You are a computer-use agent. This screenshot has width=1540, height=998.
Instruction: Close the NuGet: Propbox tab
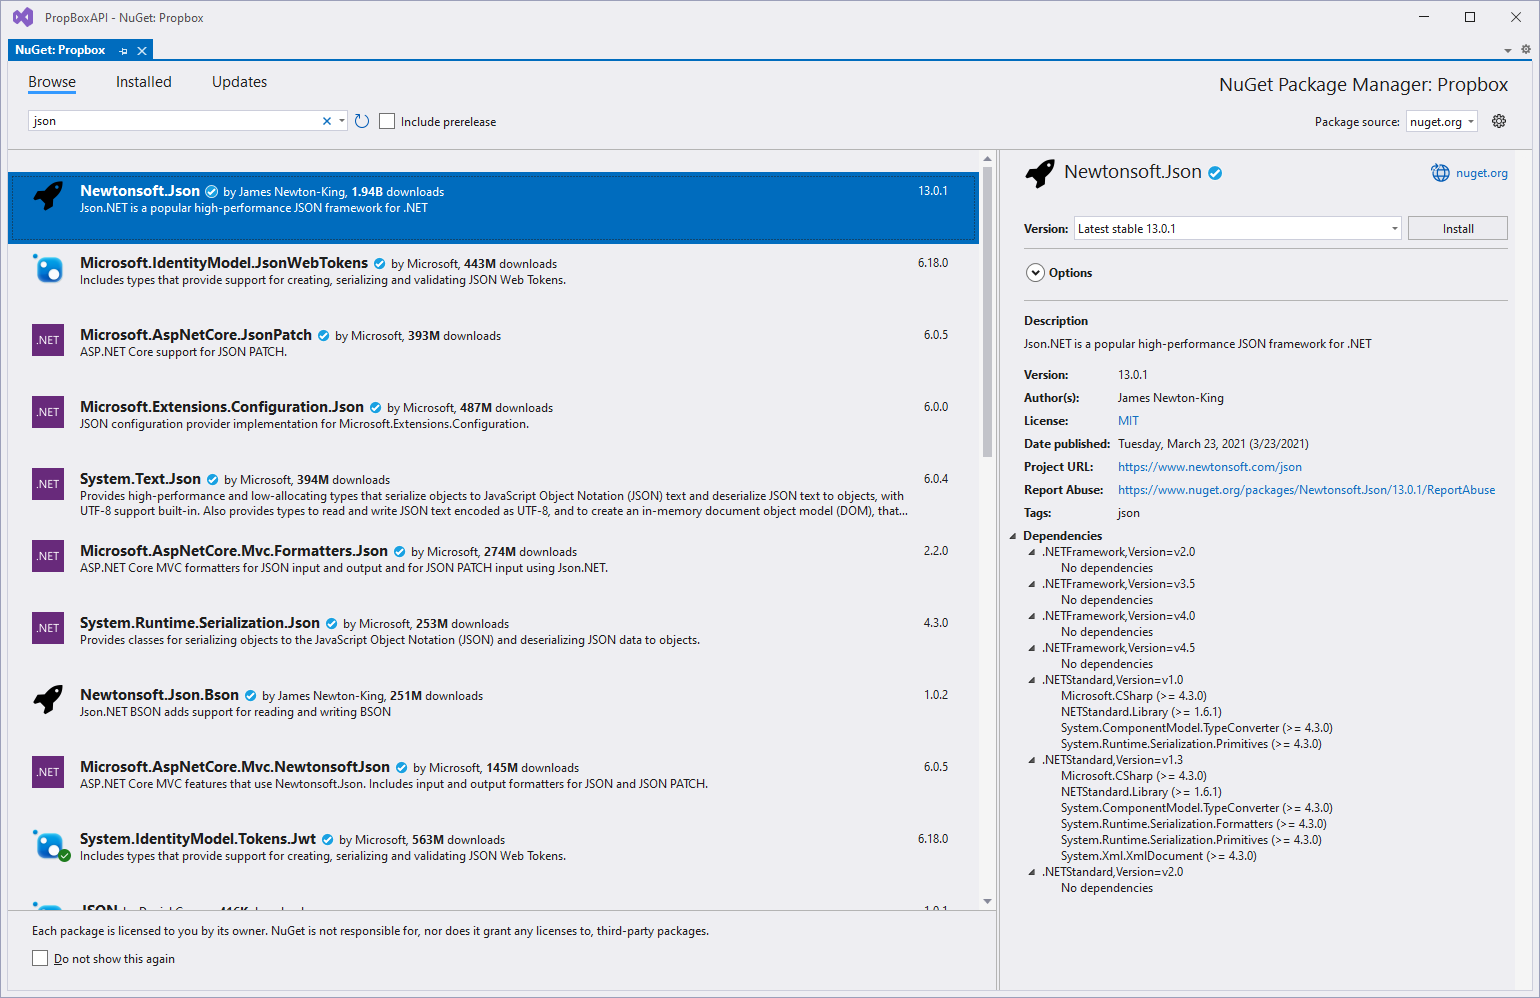pyautogui.click(x=142, y=51)
